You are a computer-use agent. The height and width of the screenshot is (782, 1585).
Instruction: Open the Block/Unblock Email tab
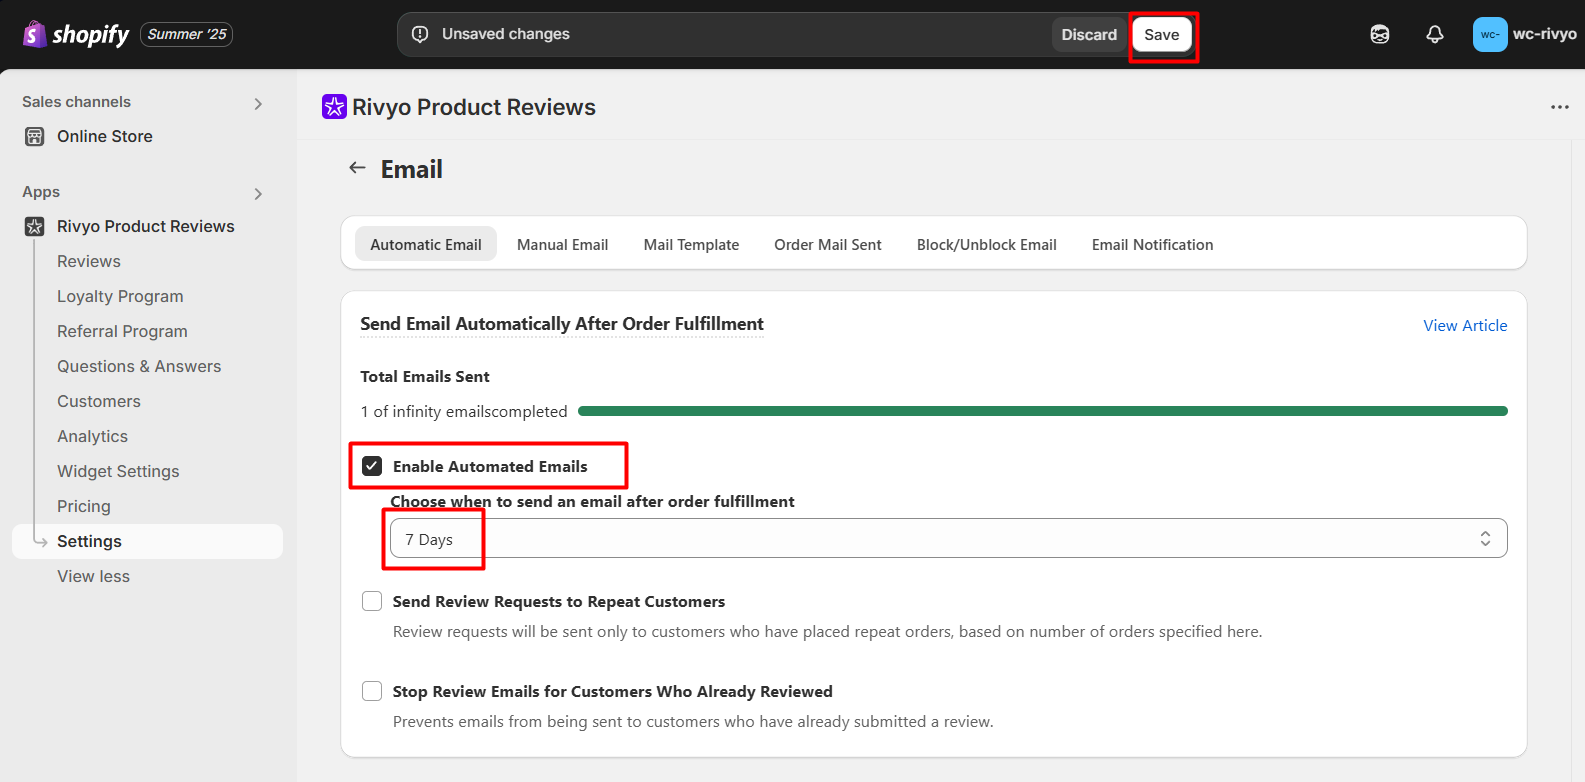987,244
